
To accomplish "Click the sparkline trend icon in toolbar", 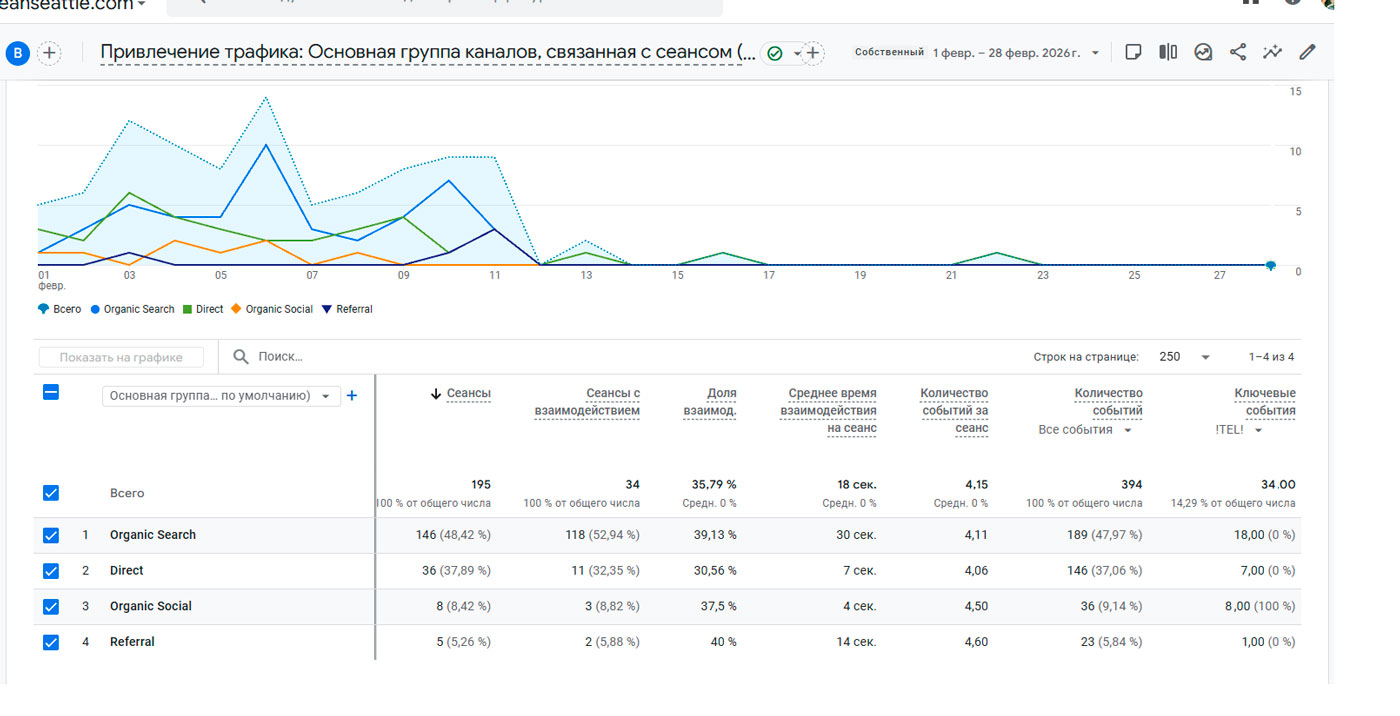I will coord(1272,53).
